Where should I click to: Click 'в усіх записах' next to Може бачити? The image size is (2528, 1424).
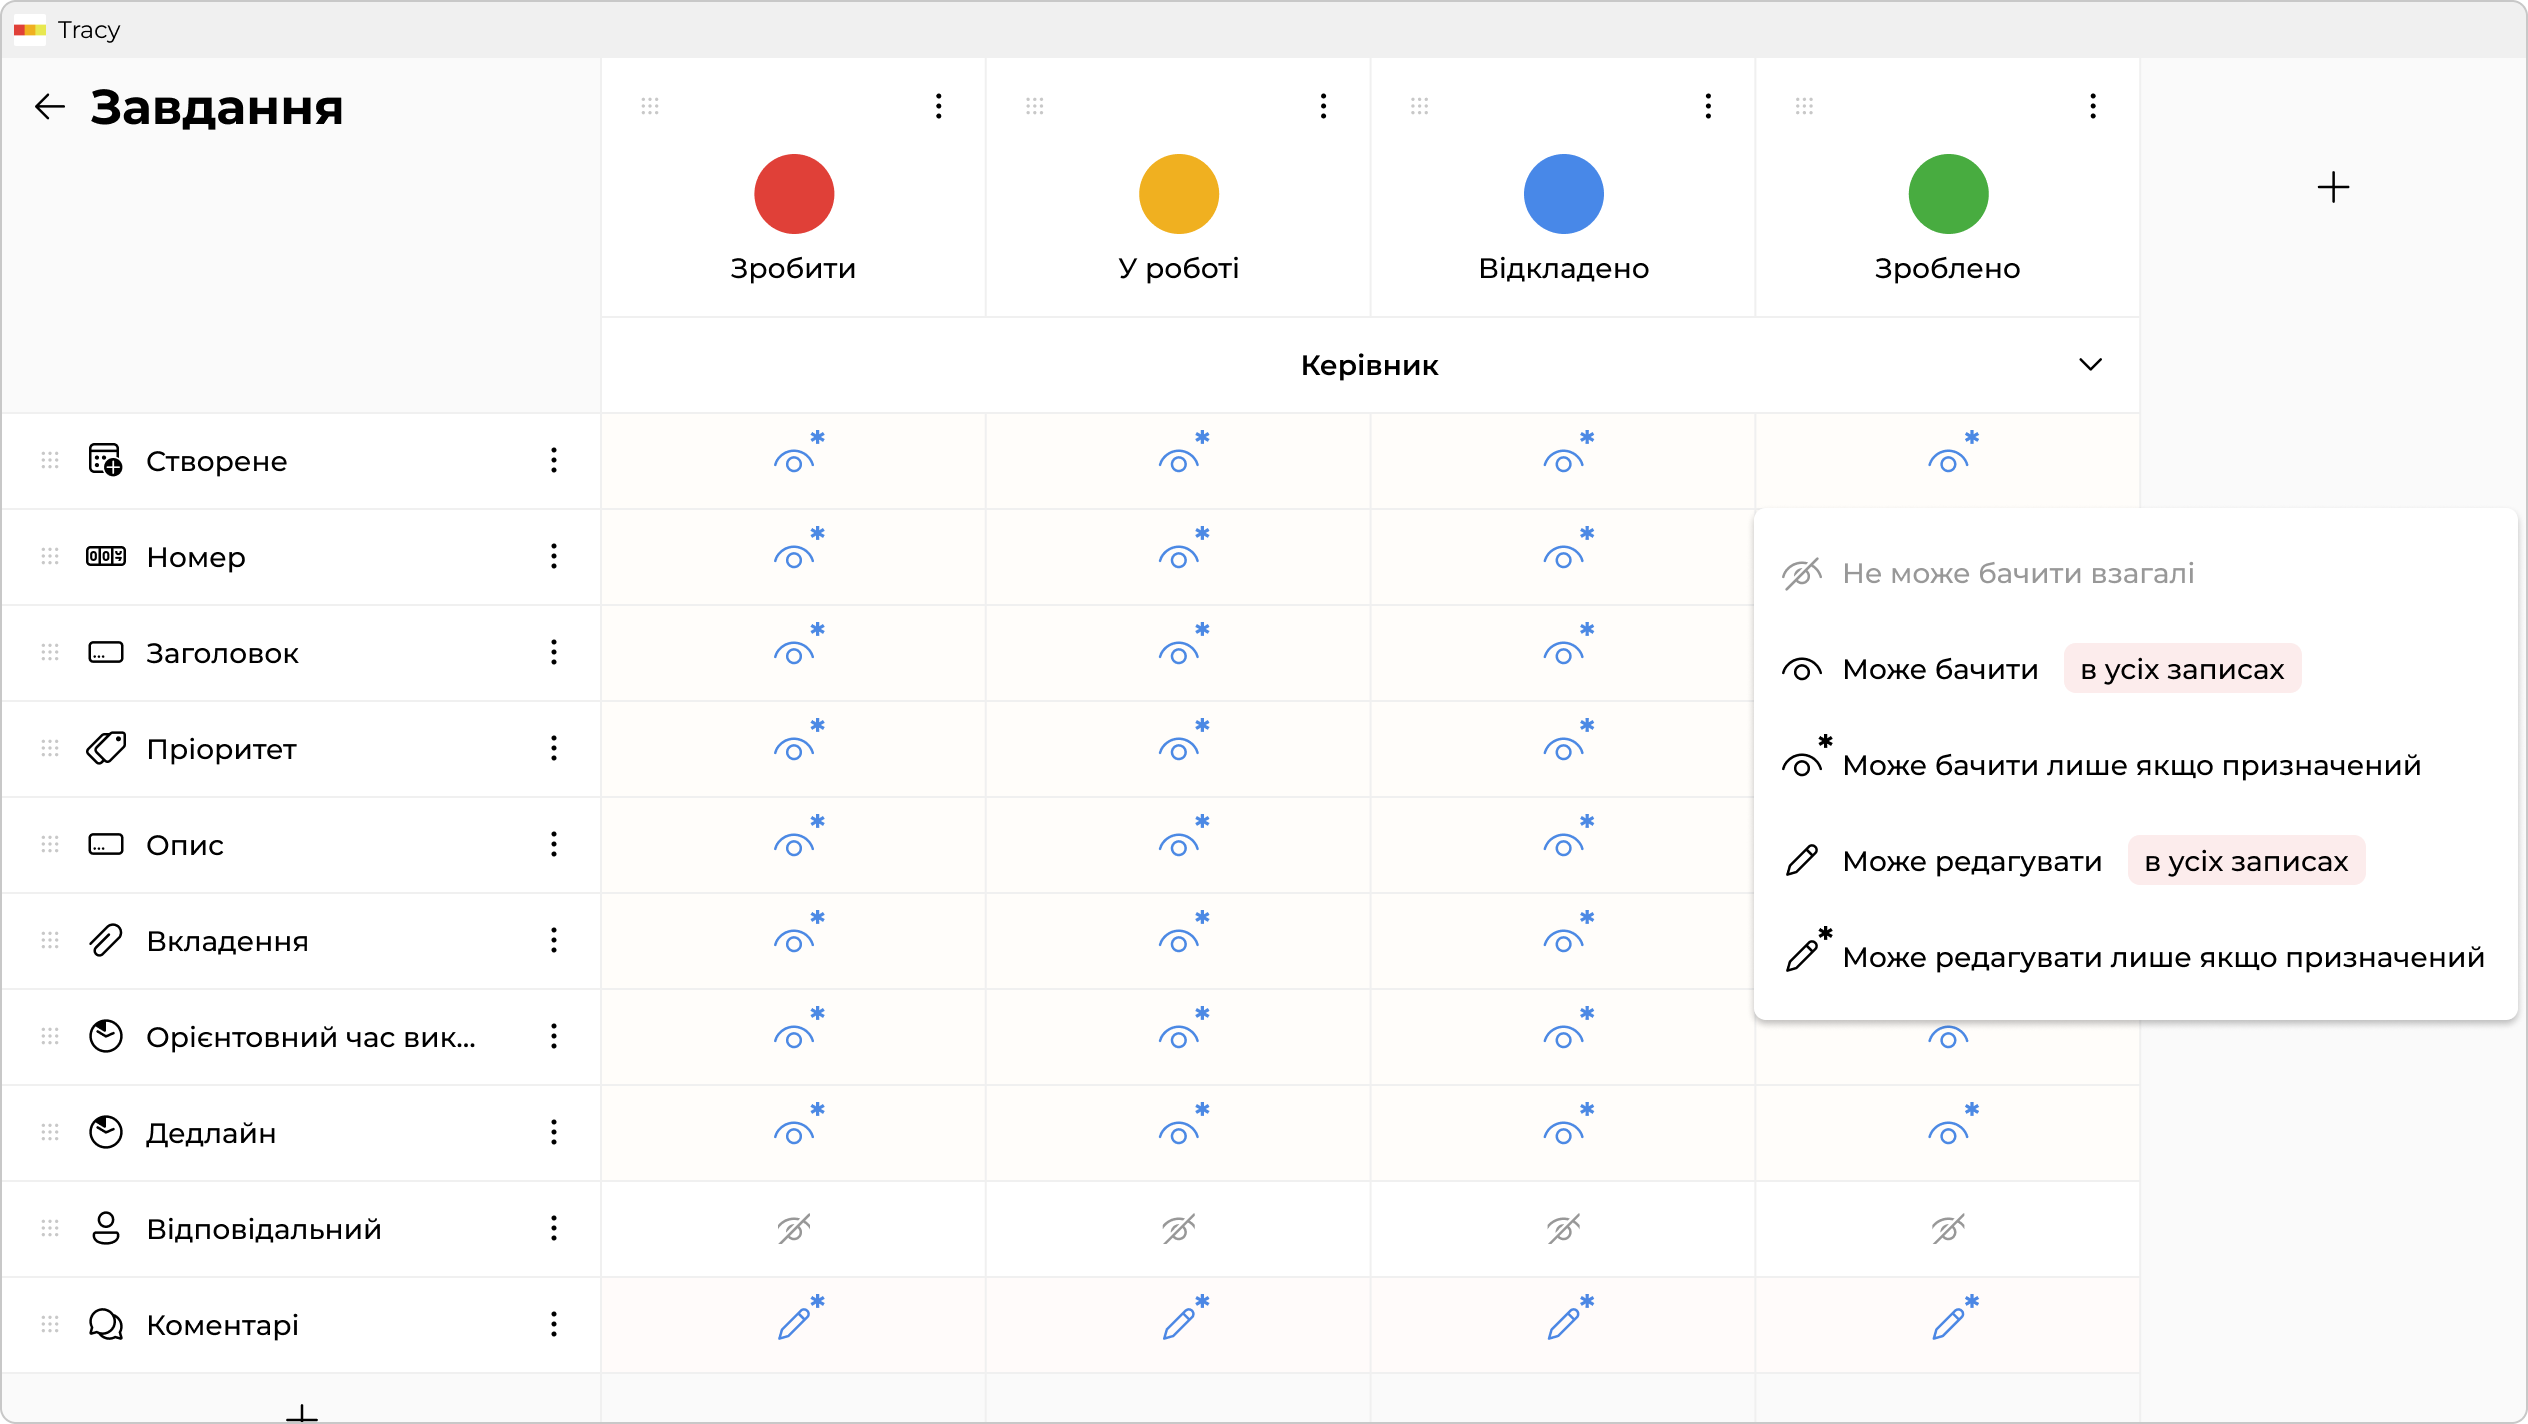click(2182, 669)
